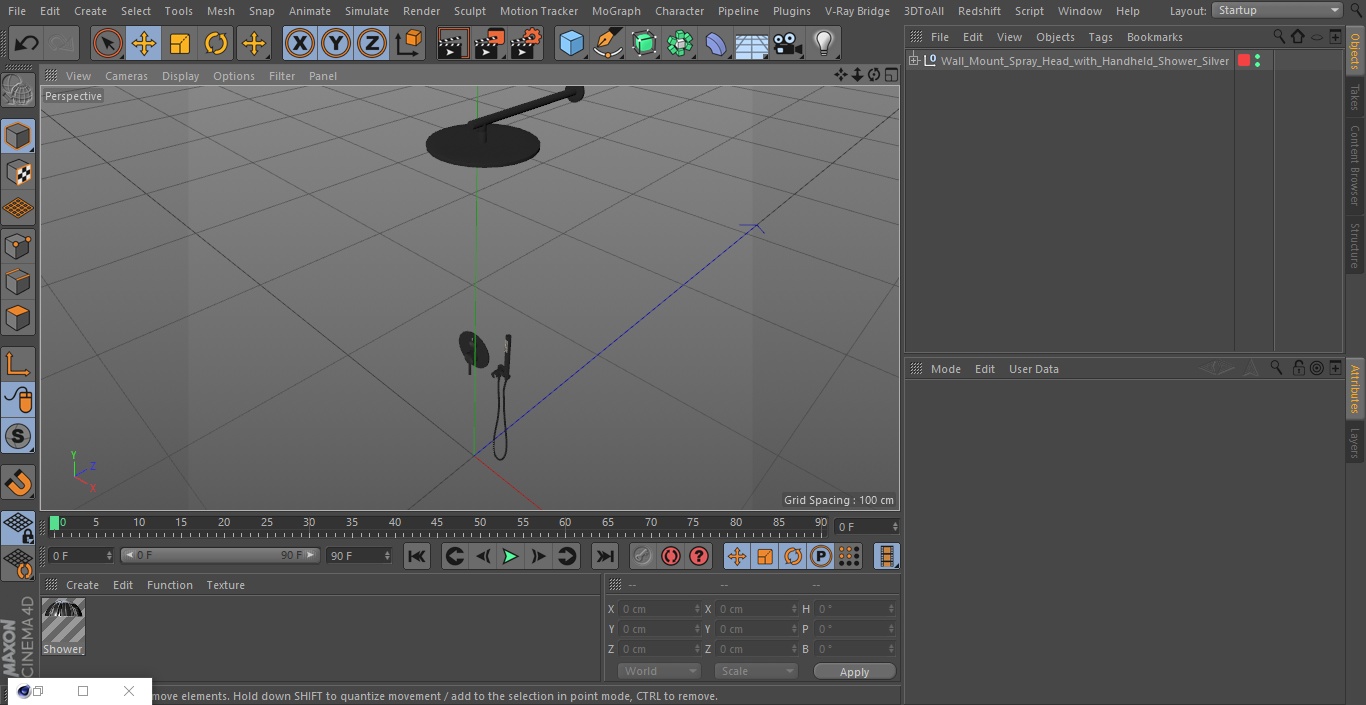
Task: Click the Apply button
Action: [854, 672]
